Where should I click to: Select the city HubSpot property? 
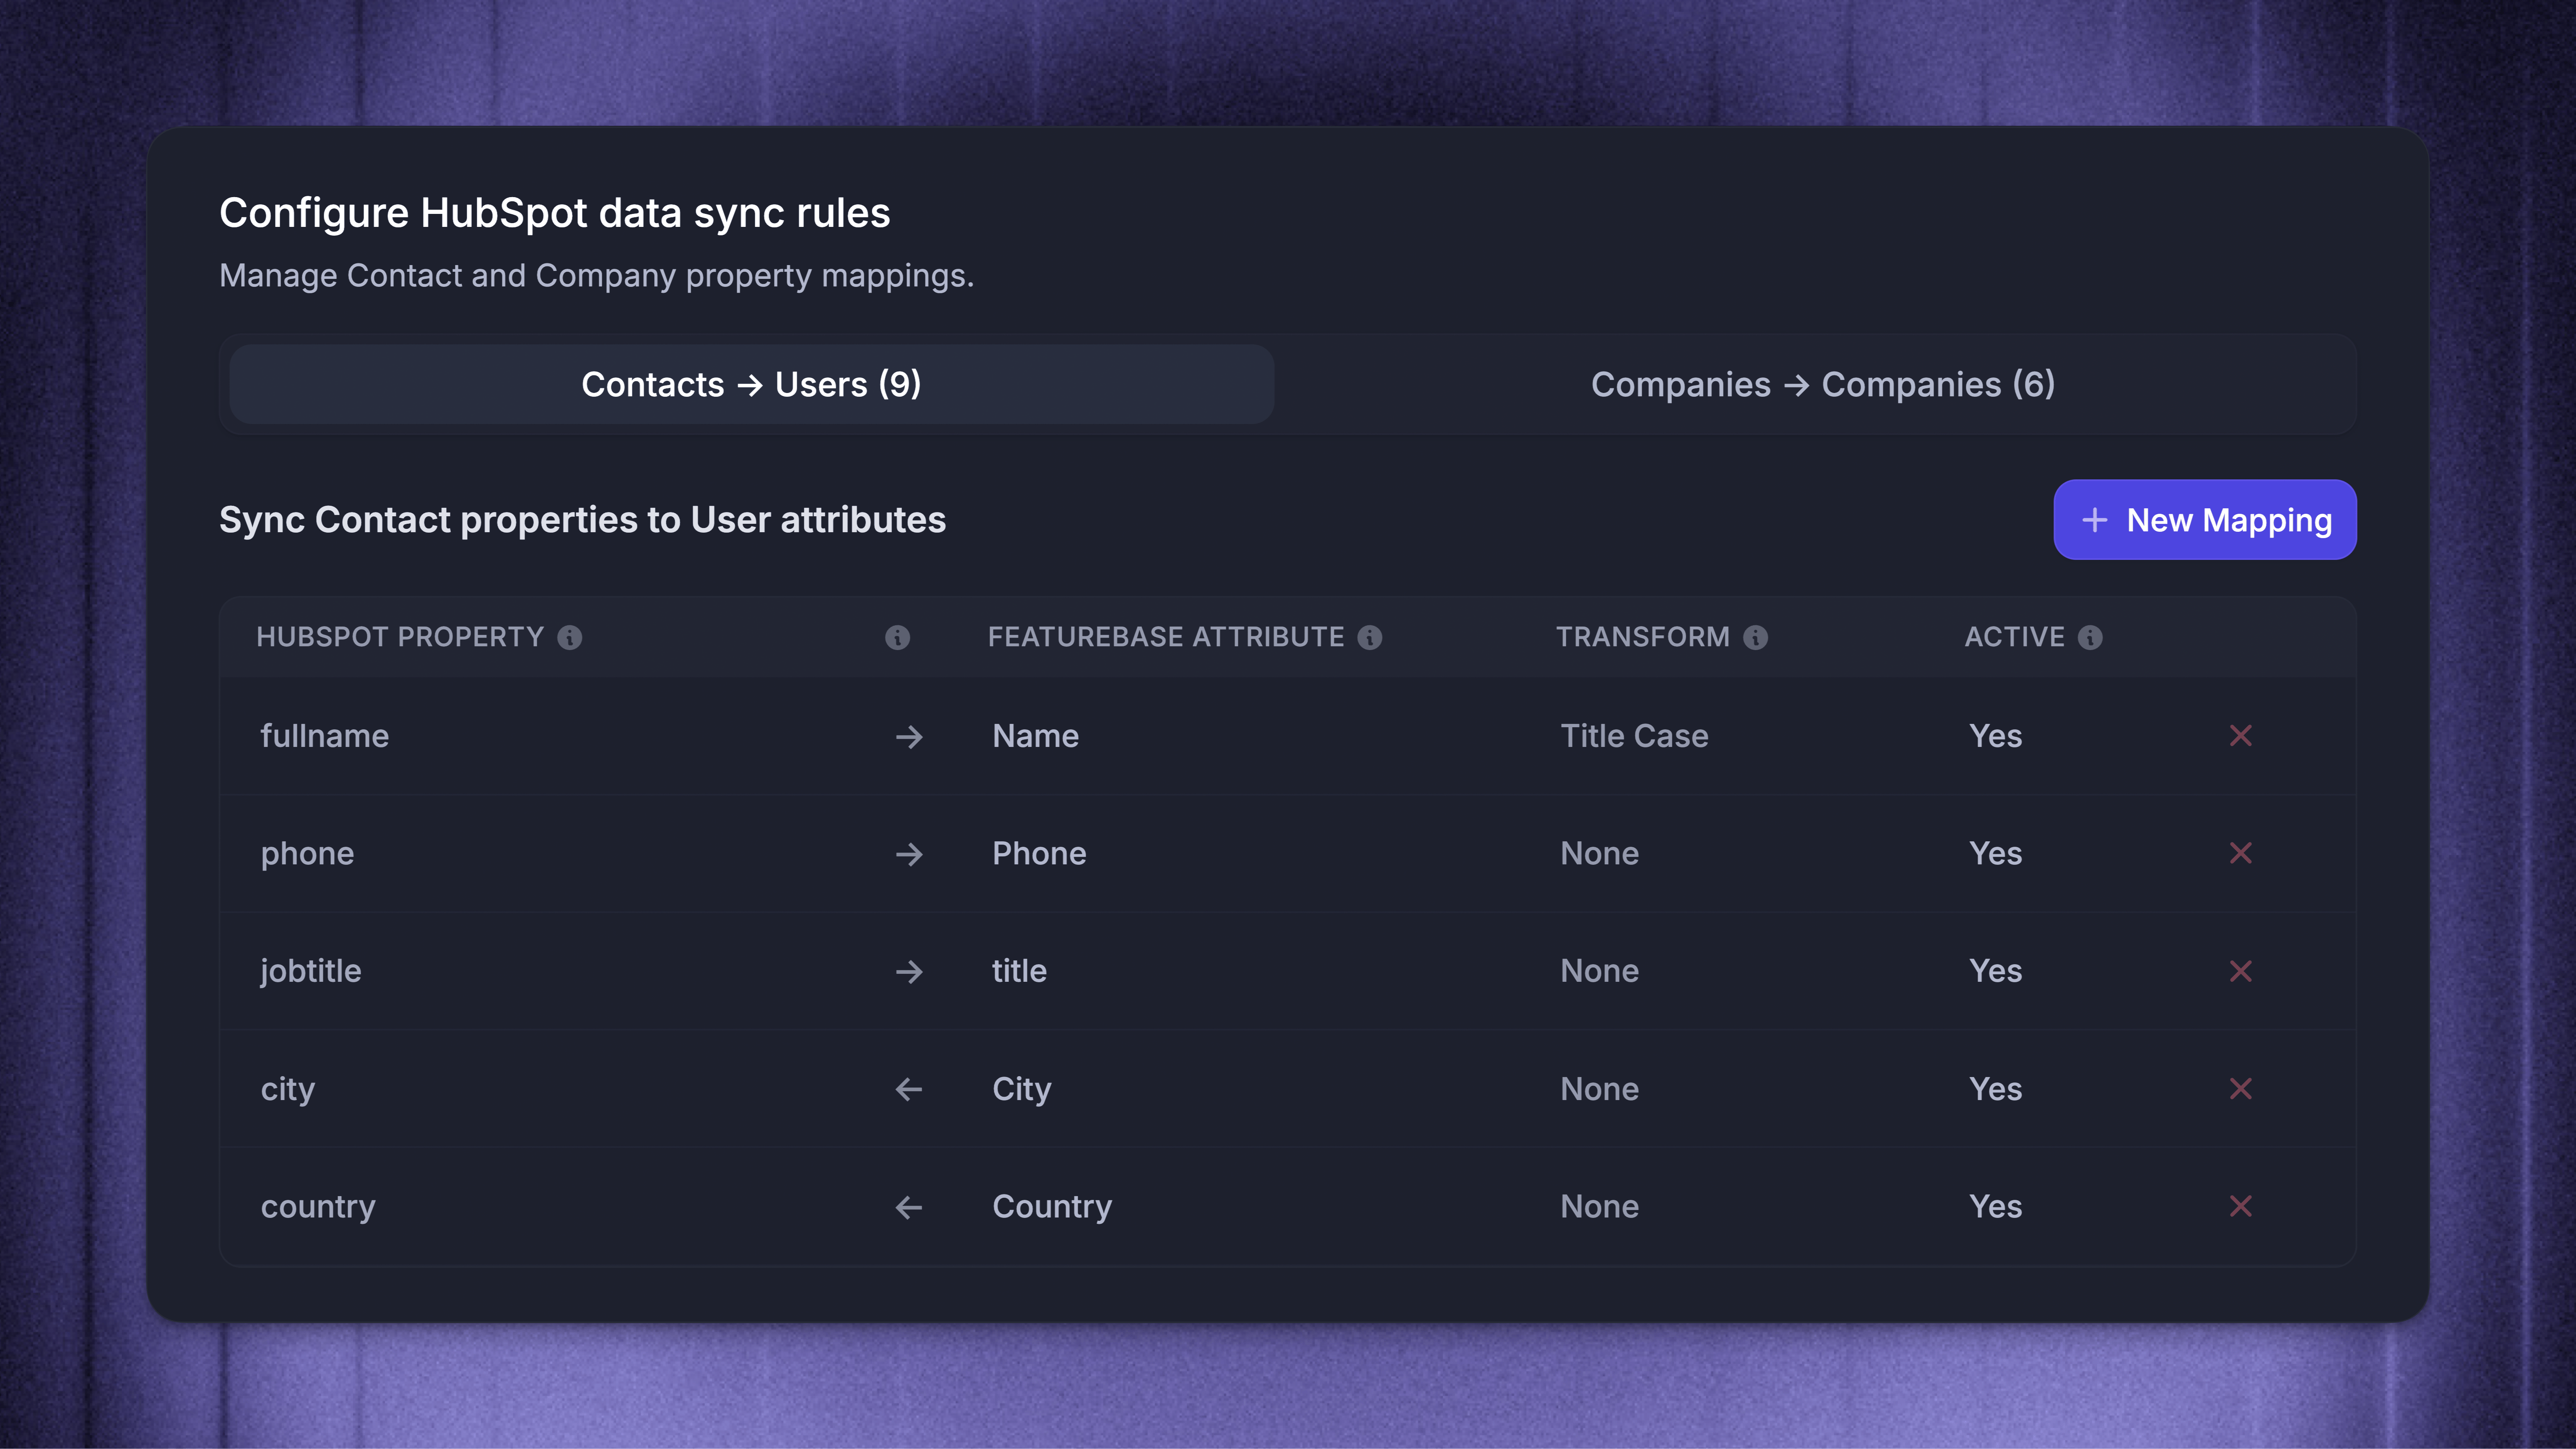coord(288,1089)
